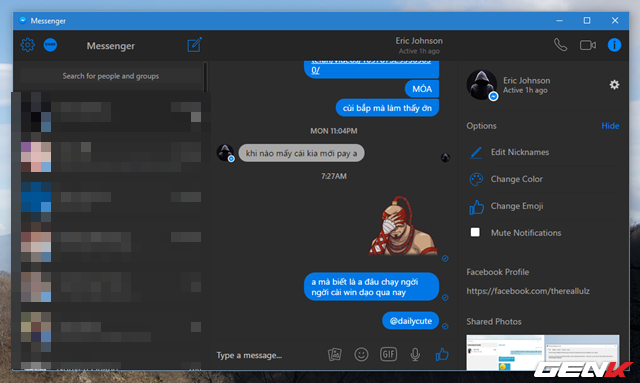Send a thumbs-up like

[x=442, y=354]
